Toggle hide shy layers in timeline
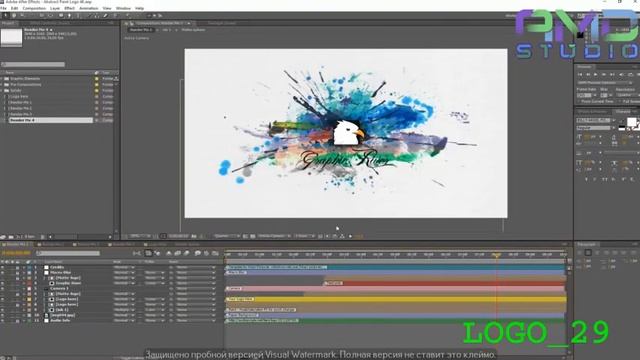 pyautogui.click(x=169, y=253)
